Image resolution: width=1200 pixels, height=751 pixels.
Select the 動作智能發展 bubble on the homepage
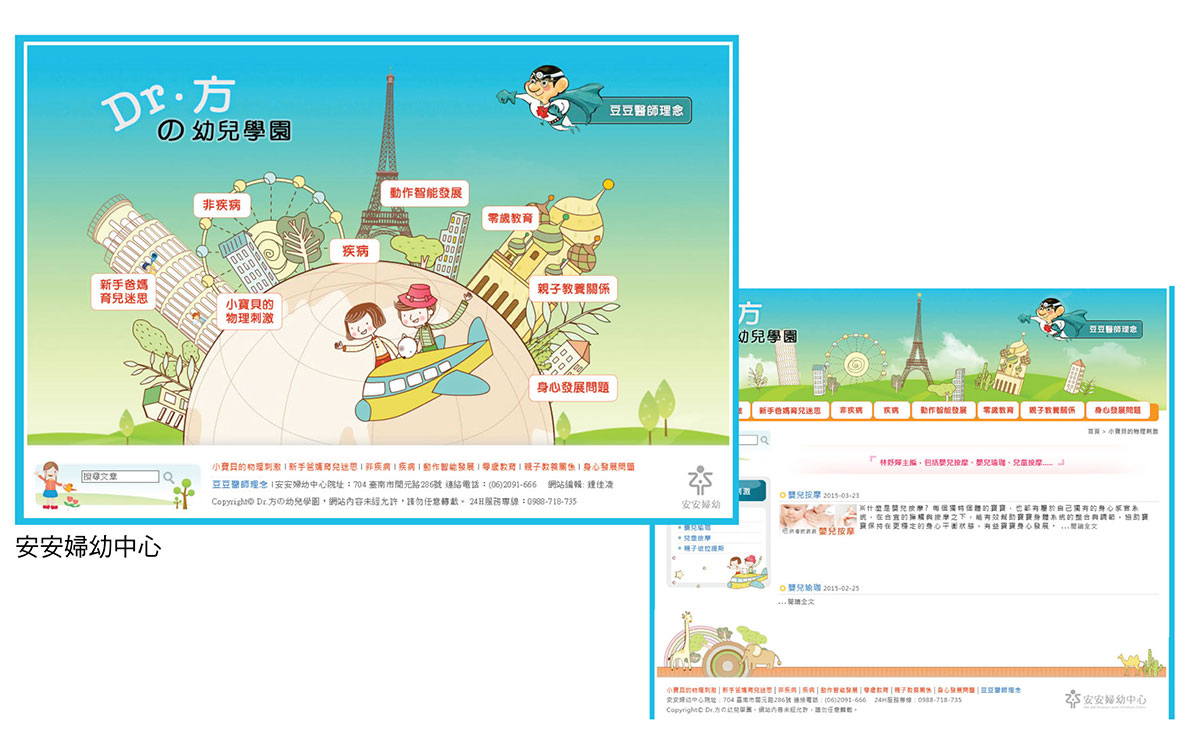tap(424, 193)
